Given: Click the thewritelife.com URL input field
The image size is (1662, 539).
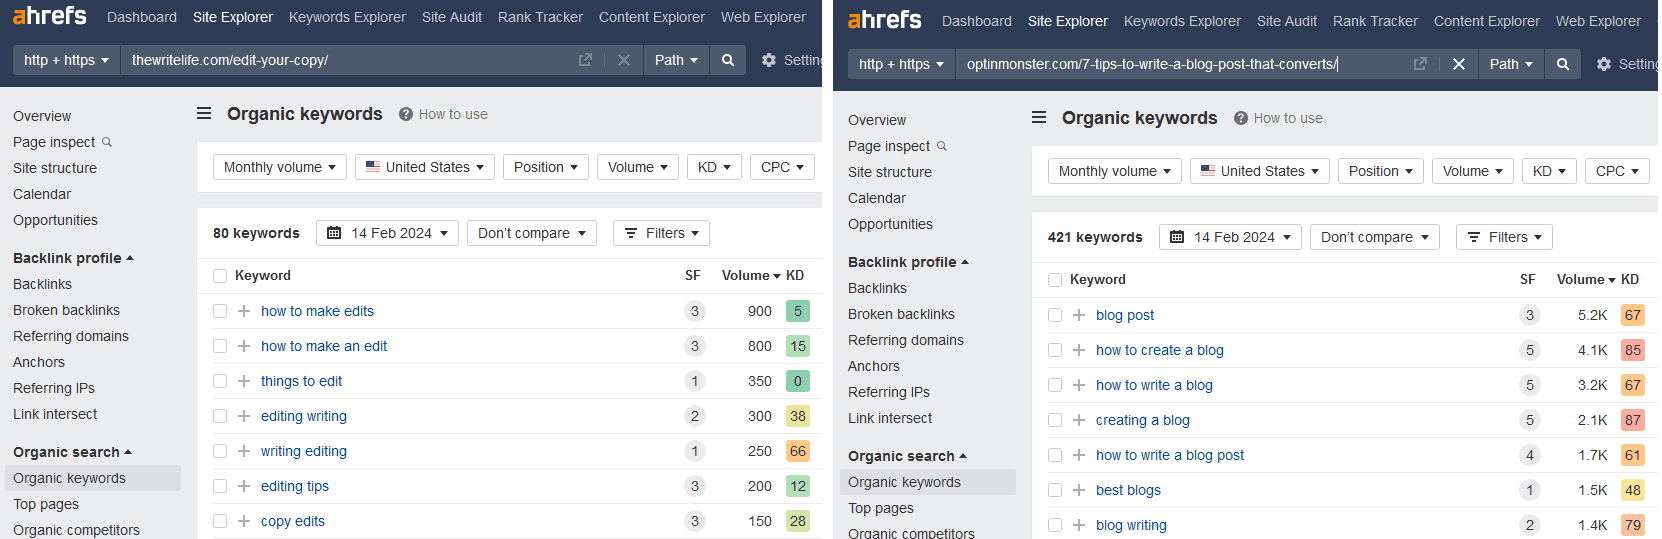Looking at the screenshot, I should (x=350, y=60).
